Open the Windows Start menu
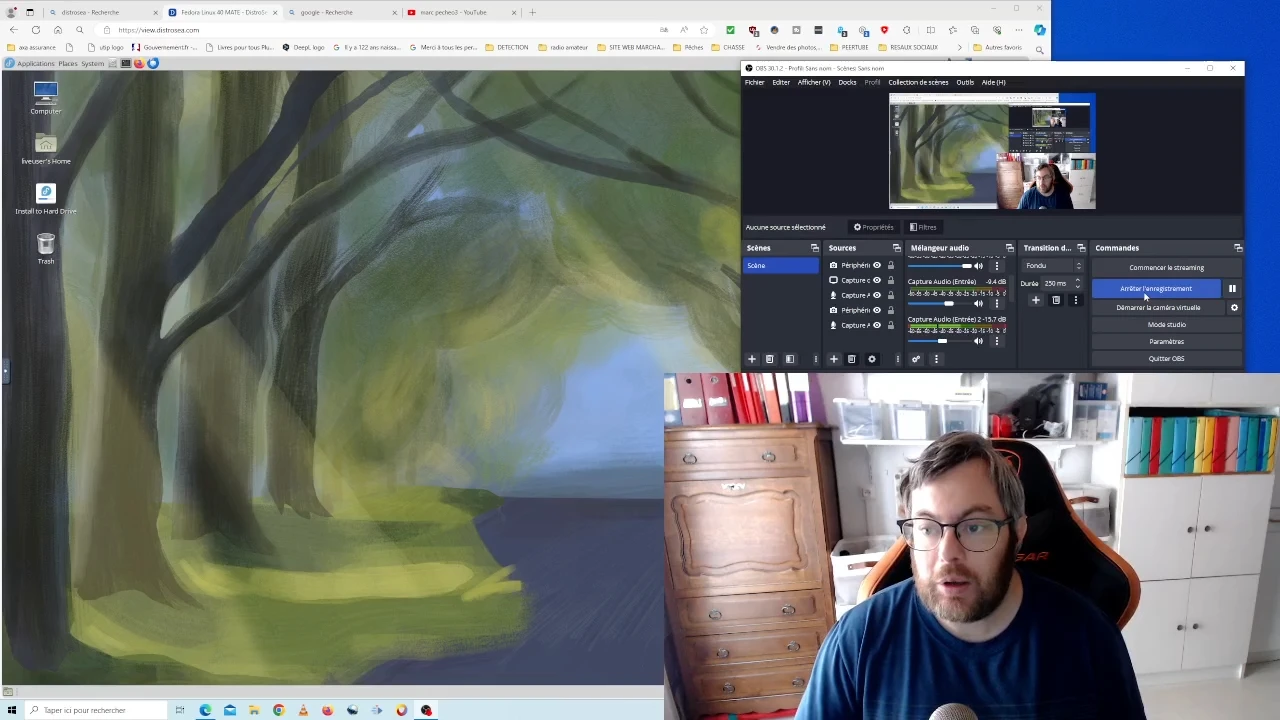The height and width of the screenshot is (720, 1280). pyautogui.click(x=10, y=710)
